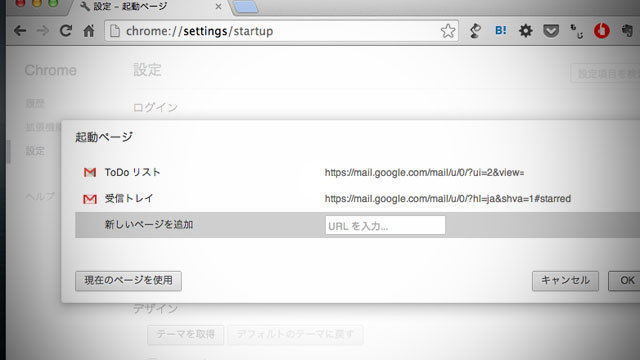
Task: Go back with the back arrow
Action: pos(20,31)
